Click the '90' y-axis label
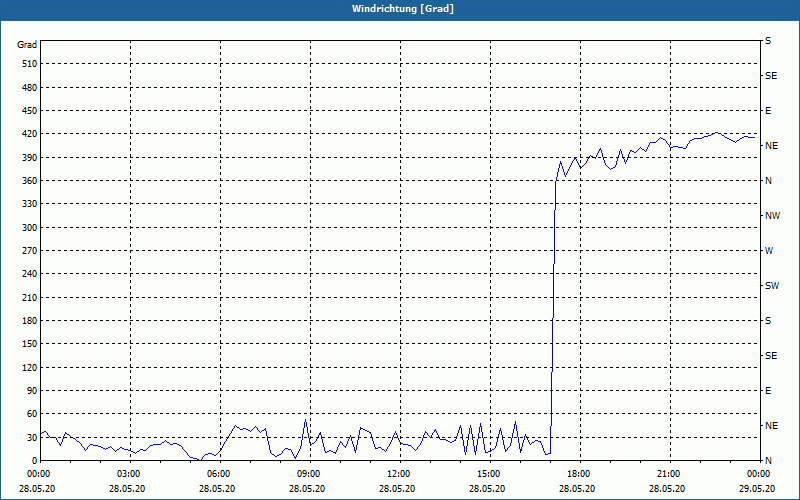This screenshot has height=500, width=800. point(32,391)
